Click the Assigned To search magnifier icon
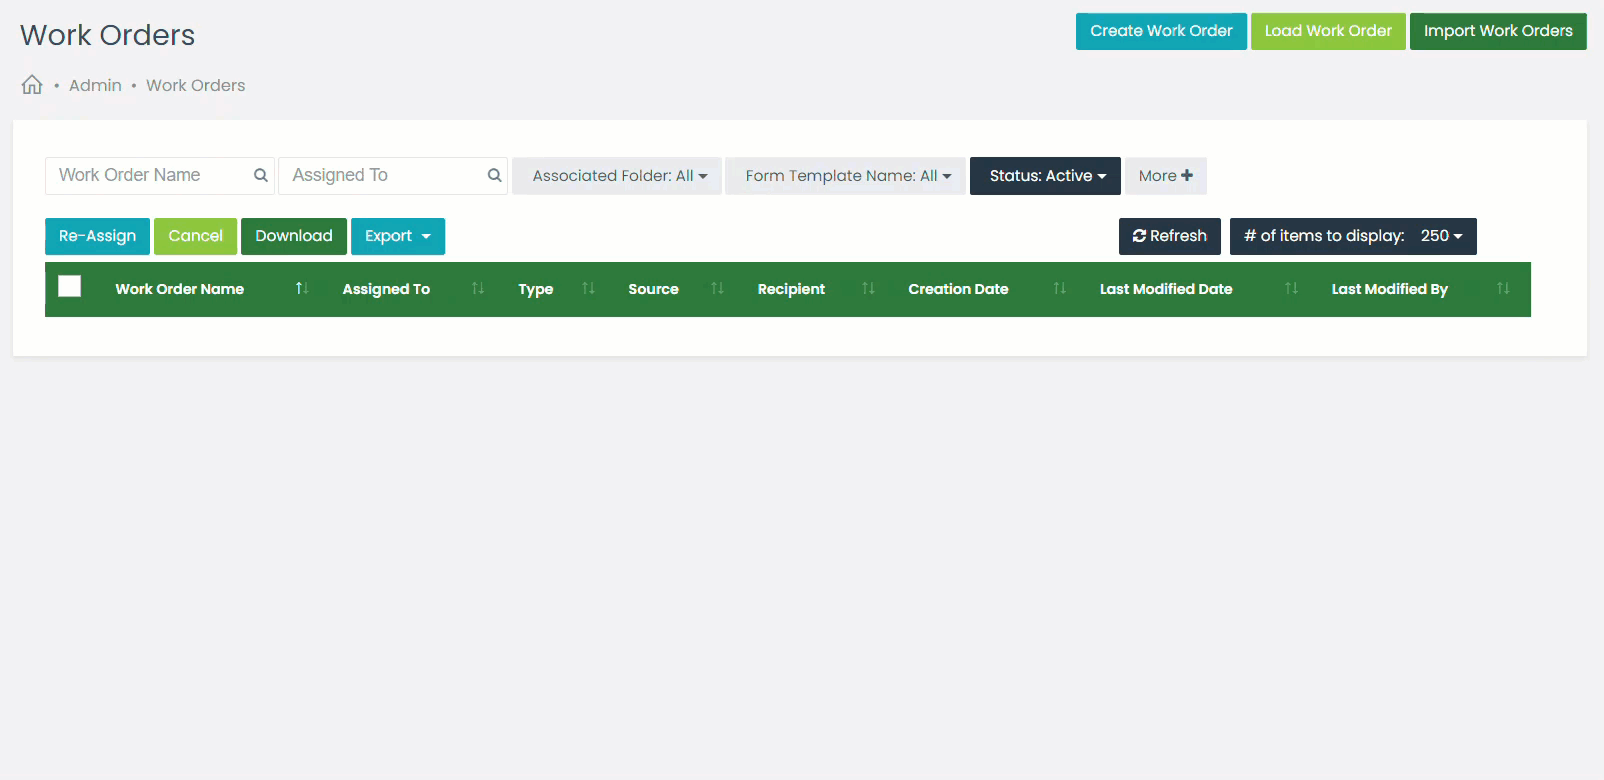The height and width of the screenshot is (780, 1604). click(494, 175)
